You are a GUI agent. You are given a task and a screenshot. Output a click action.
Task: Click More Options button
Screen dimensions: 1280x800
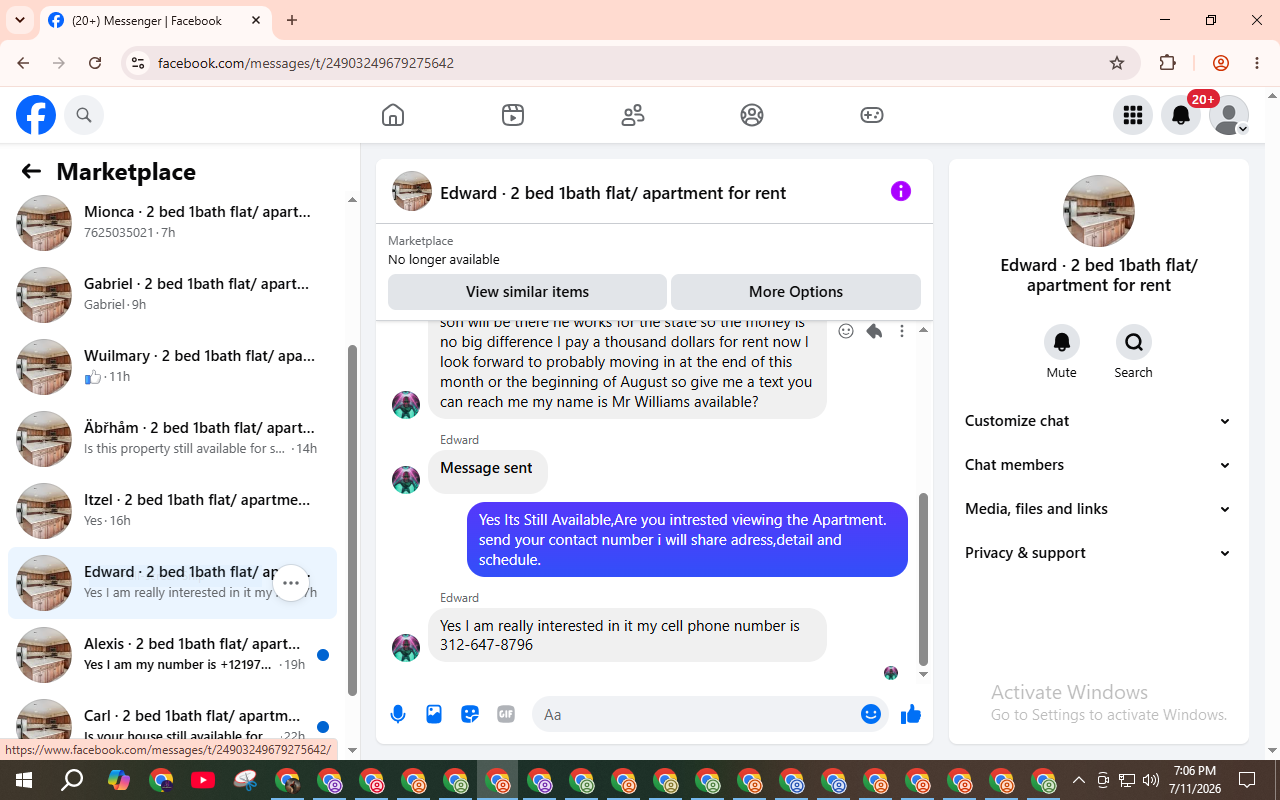pos(796,292)
